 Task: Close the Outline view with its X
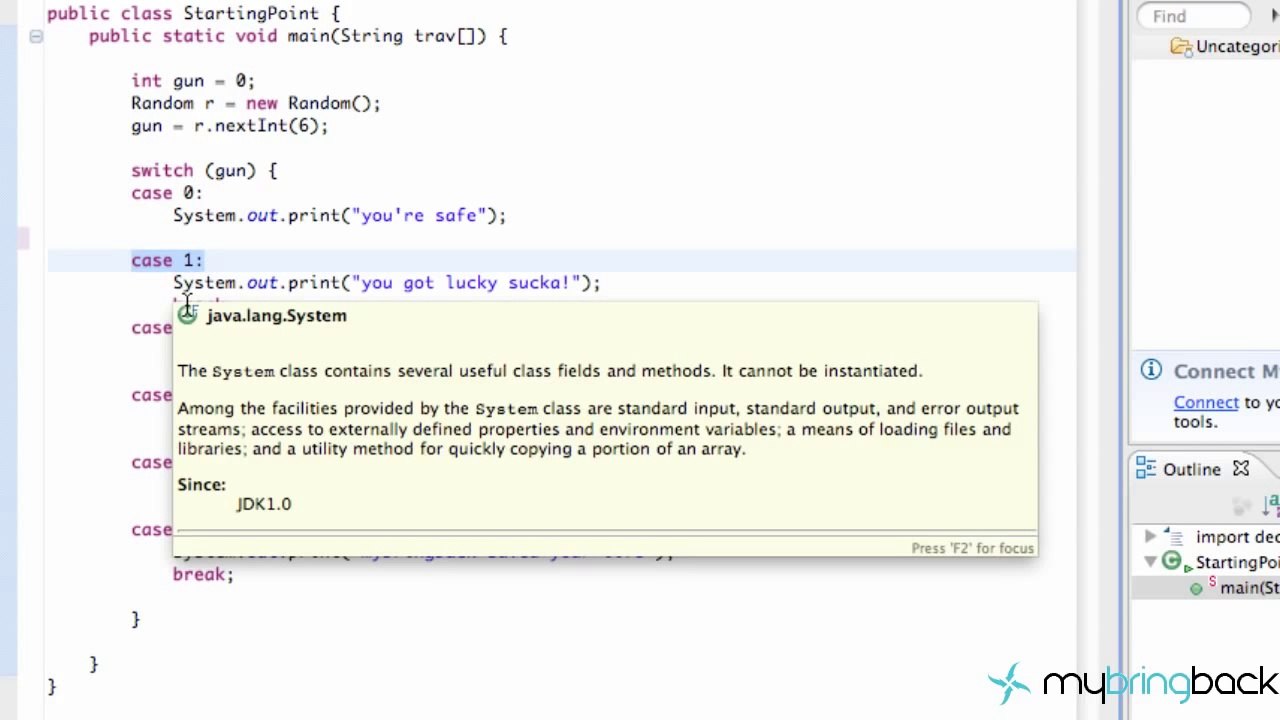pos(1241,468)
